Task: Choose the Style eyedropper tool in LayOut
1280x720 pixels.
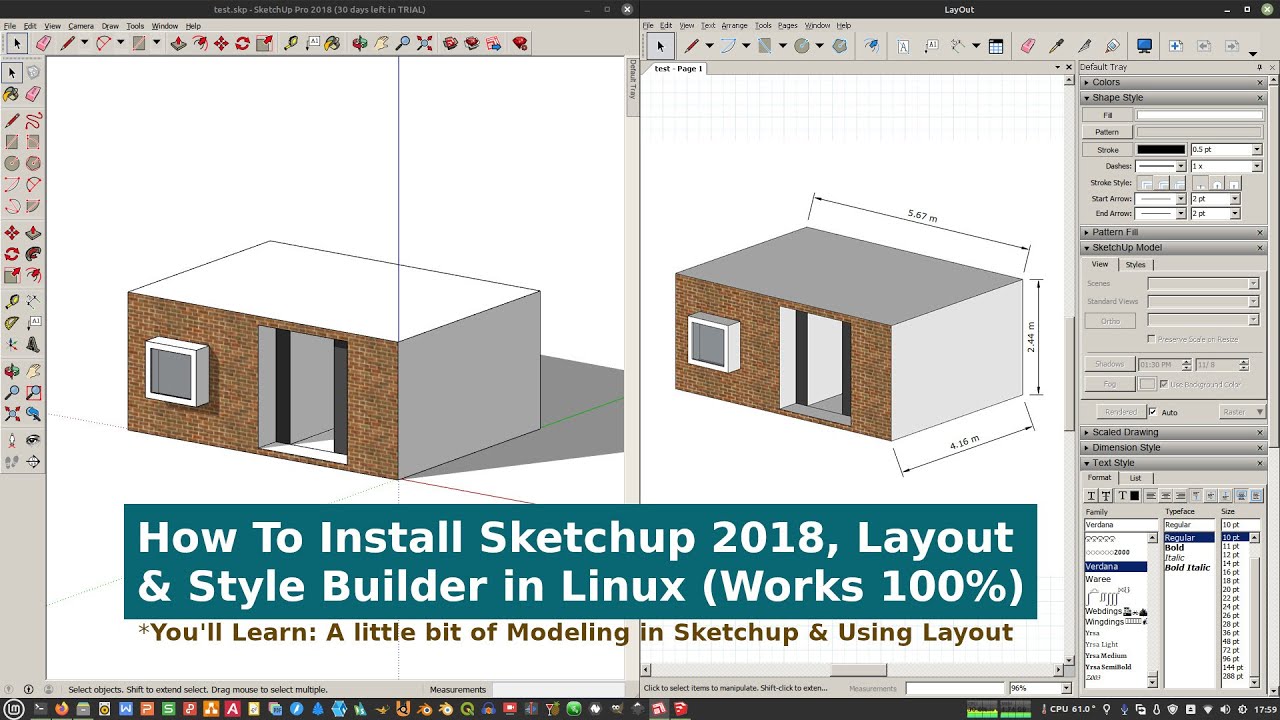Action: point(1056,46)
